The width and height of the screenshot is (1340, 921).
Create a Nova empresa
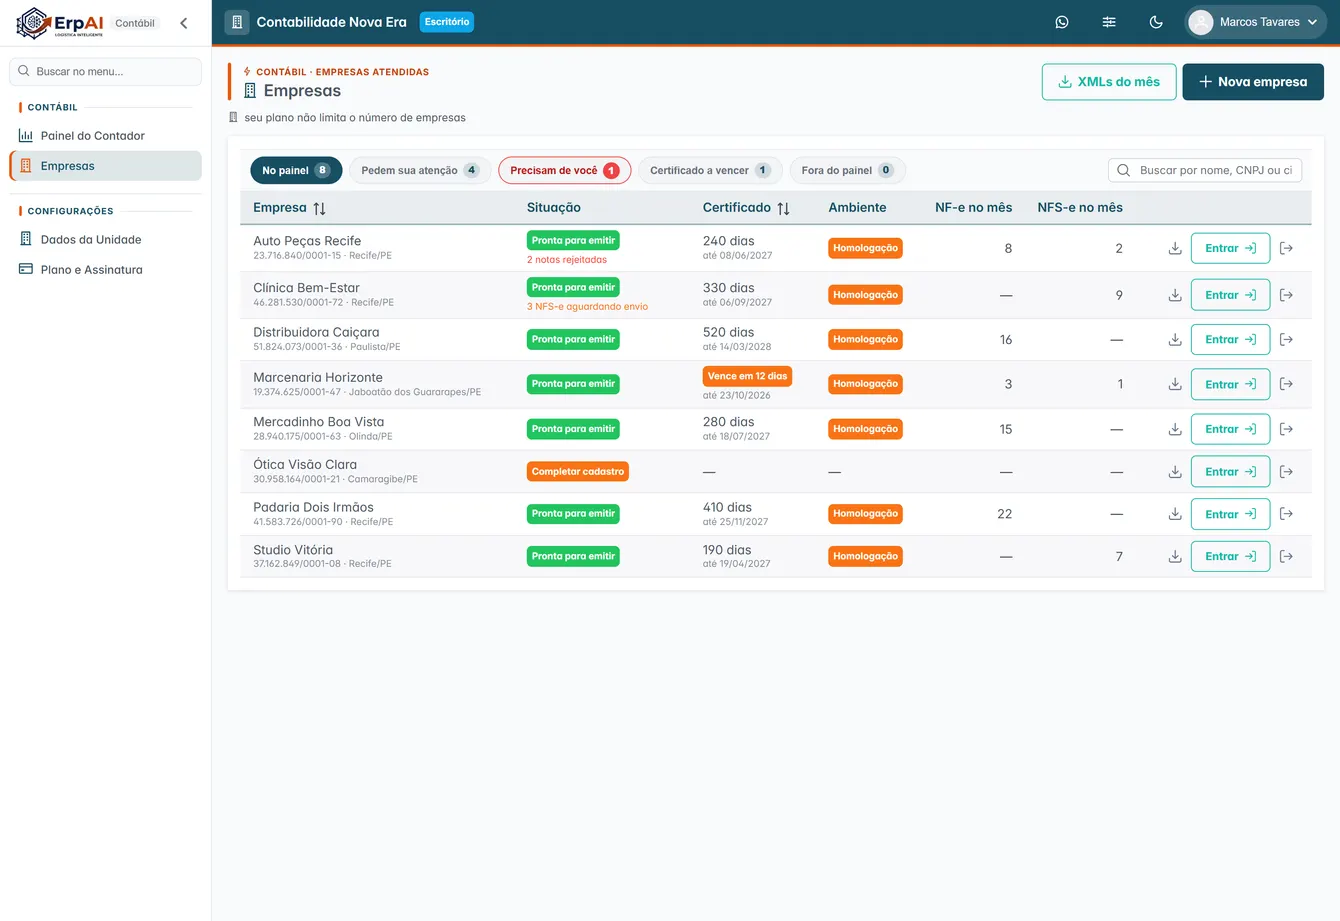point(1253,82)
